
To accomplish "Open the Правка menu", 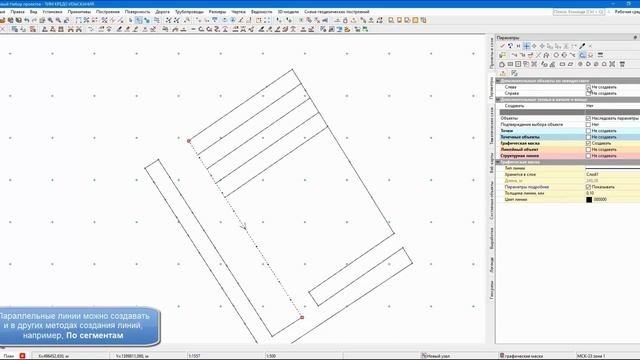I will (18, 12).
